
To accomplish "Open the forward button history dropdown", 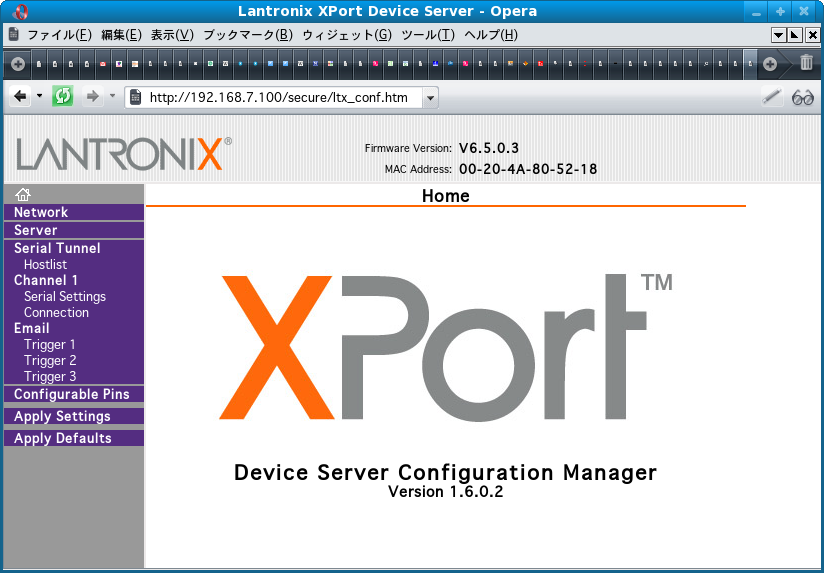I will pos(112,96).
